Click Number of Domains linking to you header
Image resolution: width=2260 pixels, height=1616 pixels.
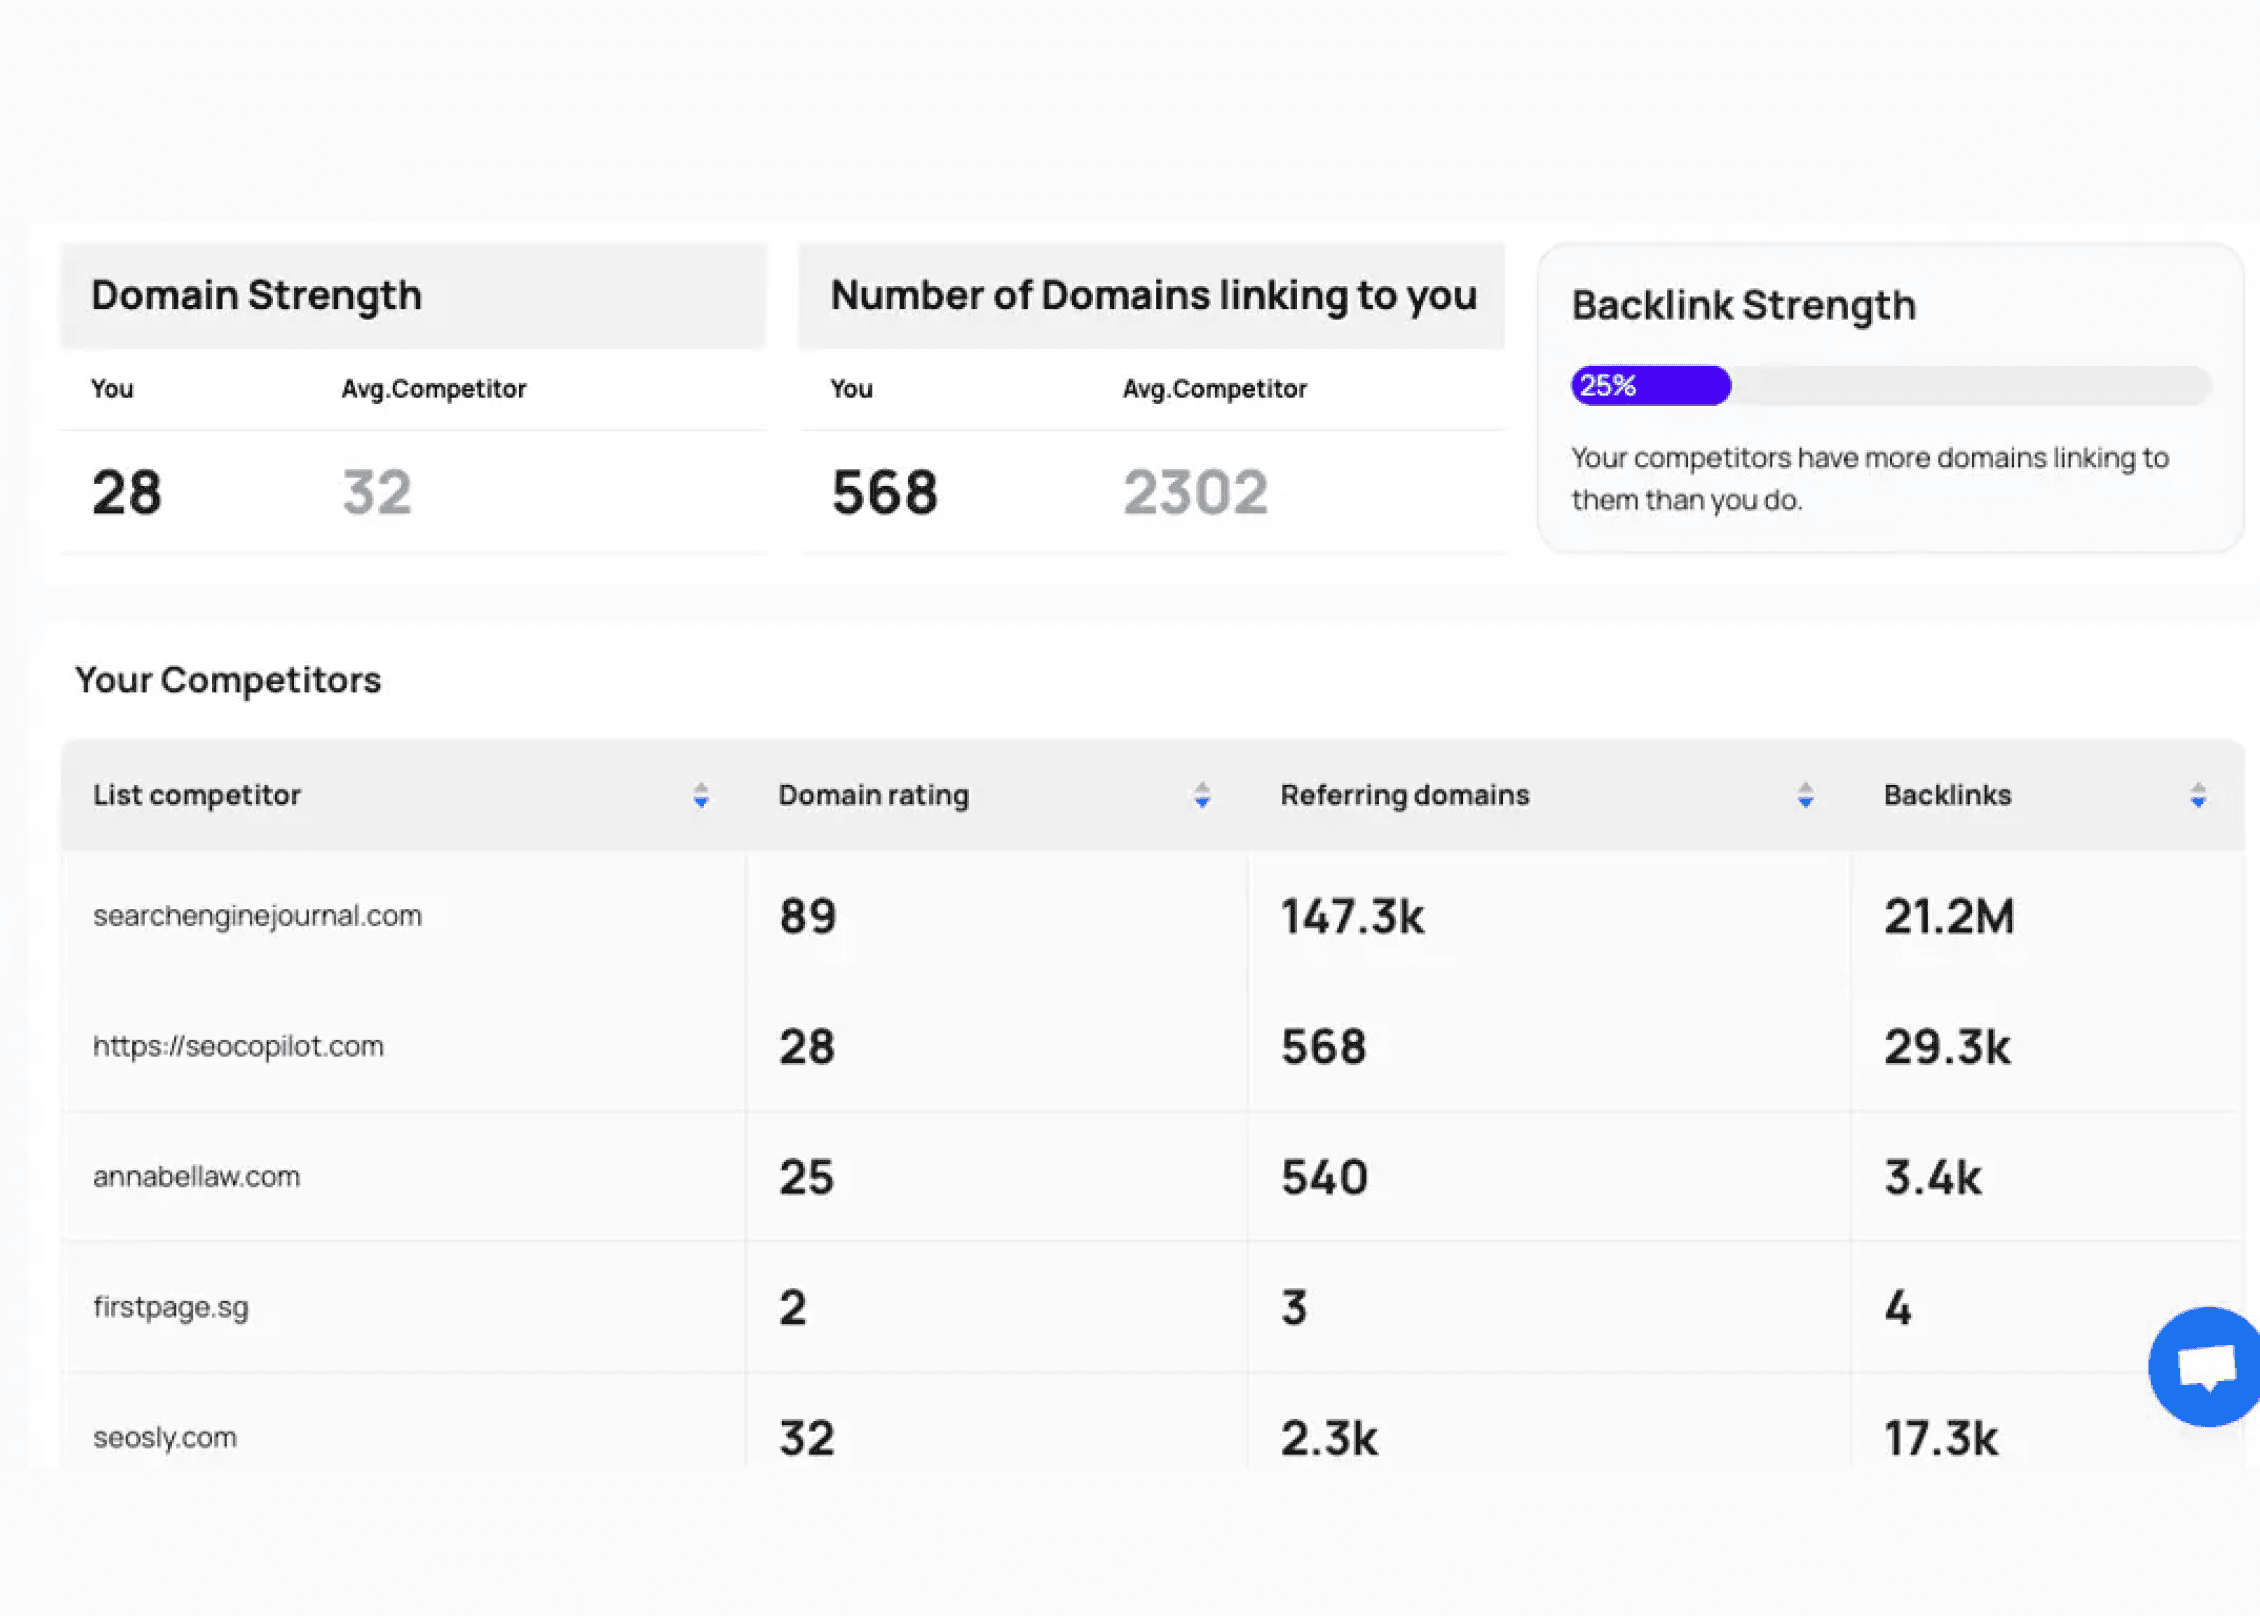tap(1153, 296)
